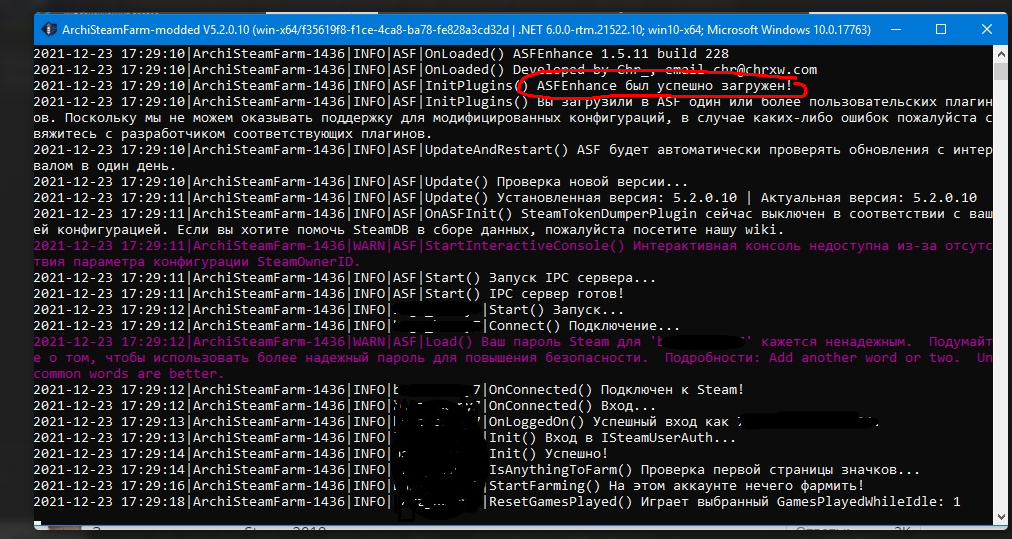
Task: Open the ArchiSteamFarm console window icon menu
Action: point(49,30)
